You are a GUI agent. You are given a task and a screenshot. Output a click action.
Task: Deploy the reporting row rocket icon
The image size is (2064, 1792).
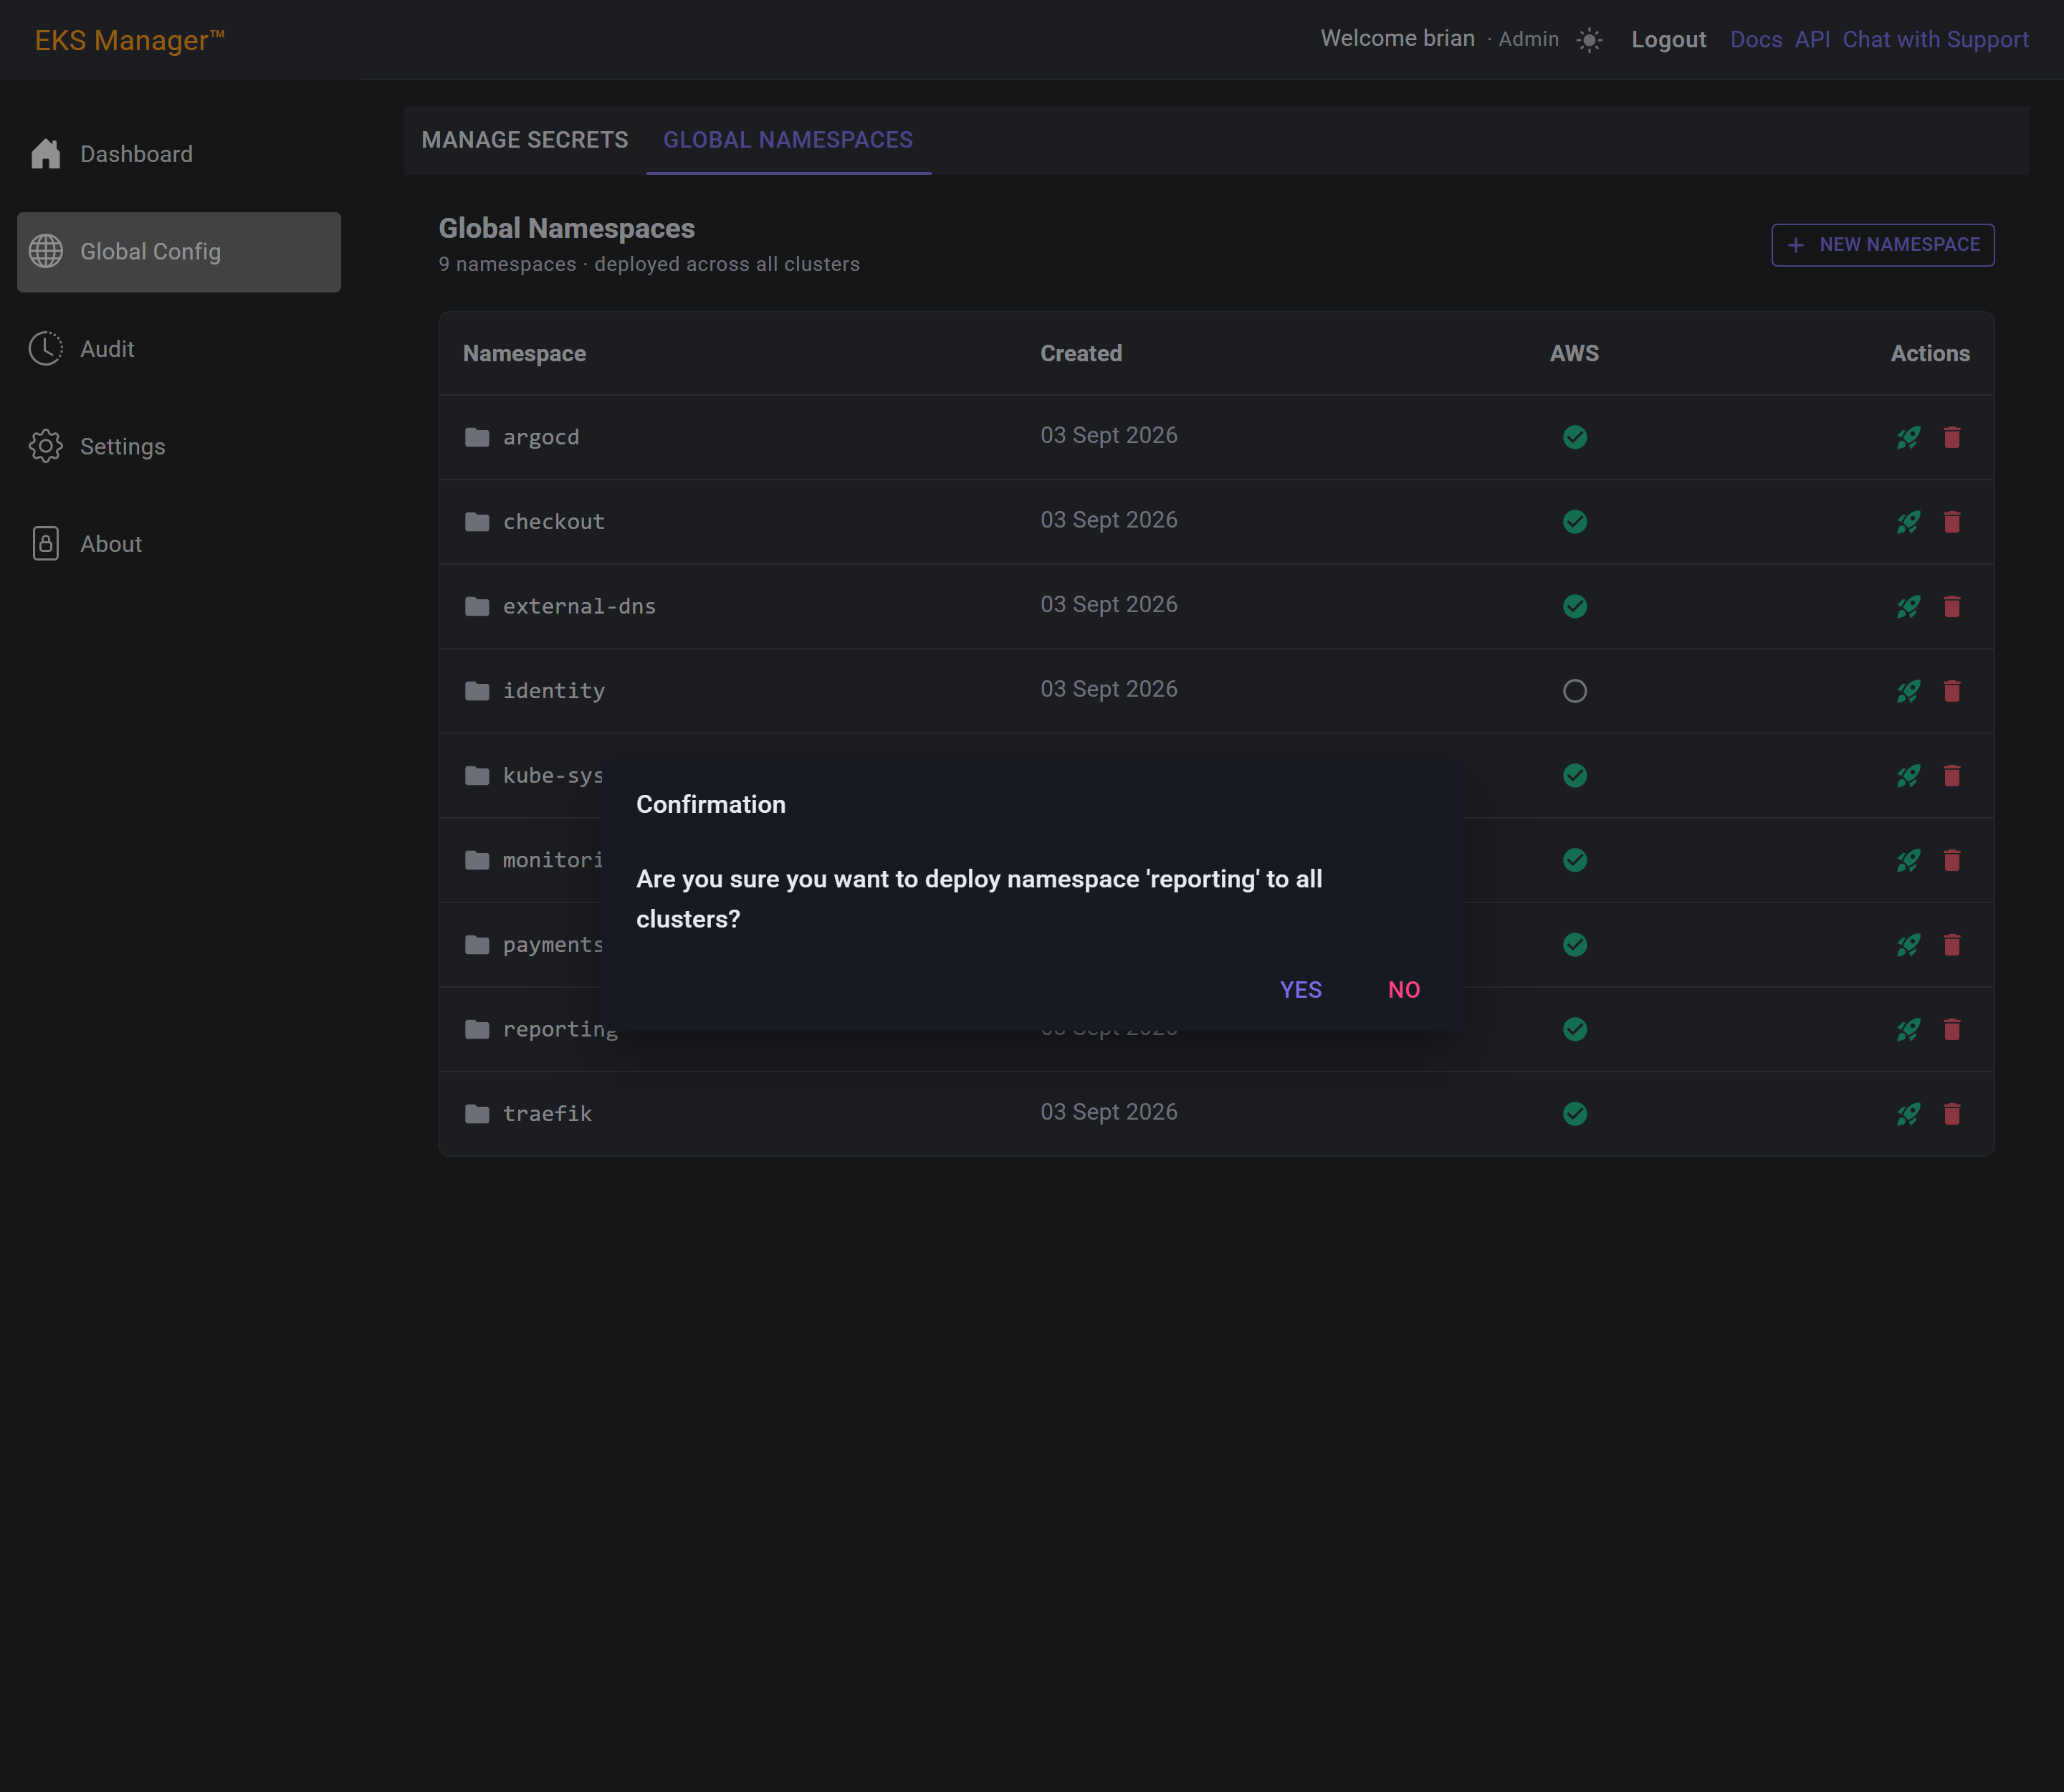click(1908, 1029)
